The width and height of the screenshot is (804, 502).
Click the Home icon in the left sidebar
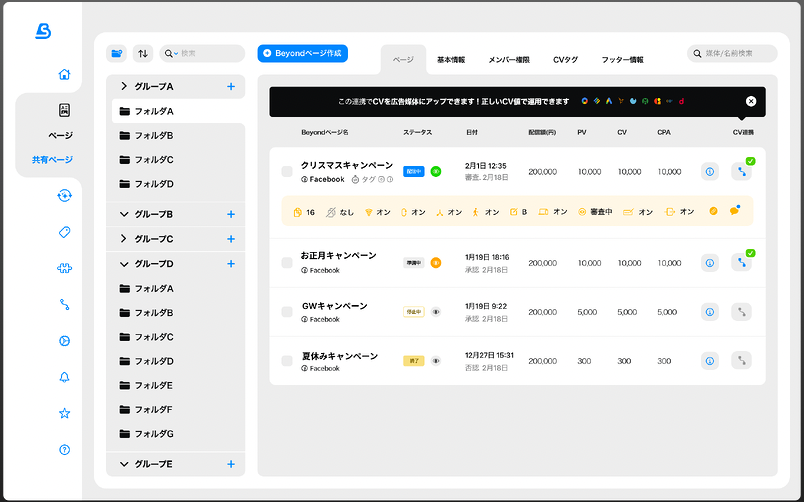[65, 74]
